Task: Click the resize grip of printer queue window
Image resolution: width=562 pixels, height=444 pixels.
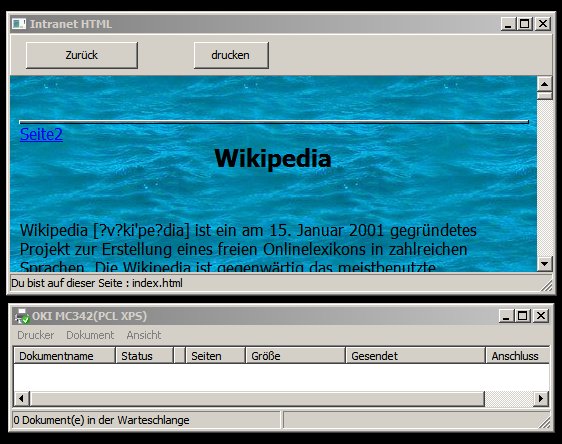Action: click(544, 422)
